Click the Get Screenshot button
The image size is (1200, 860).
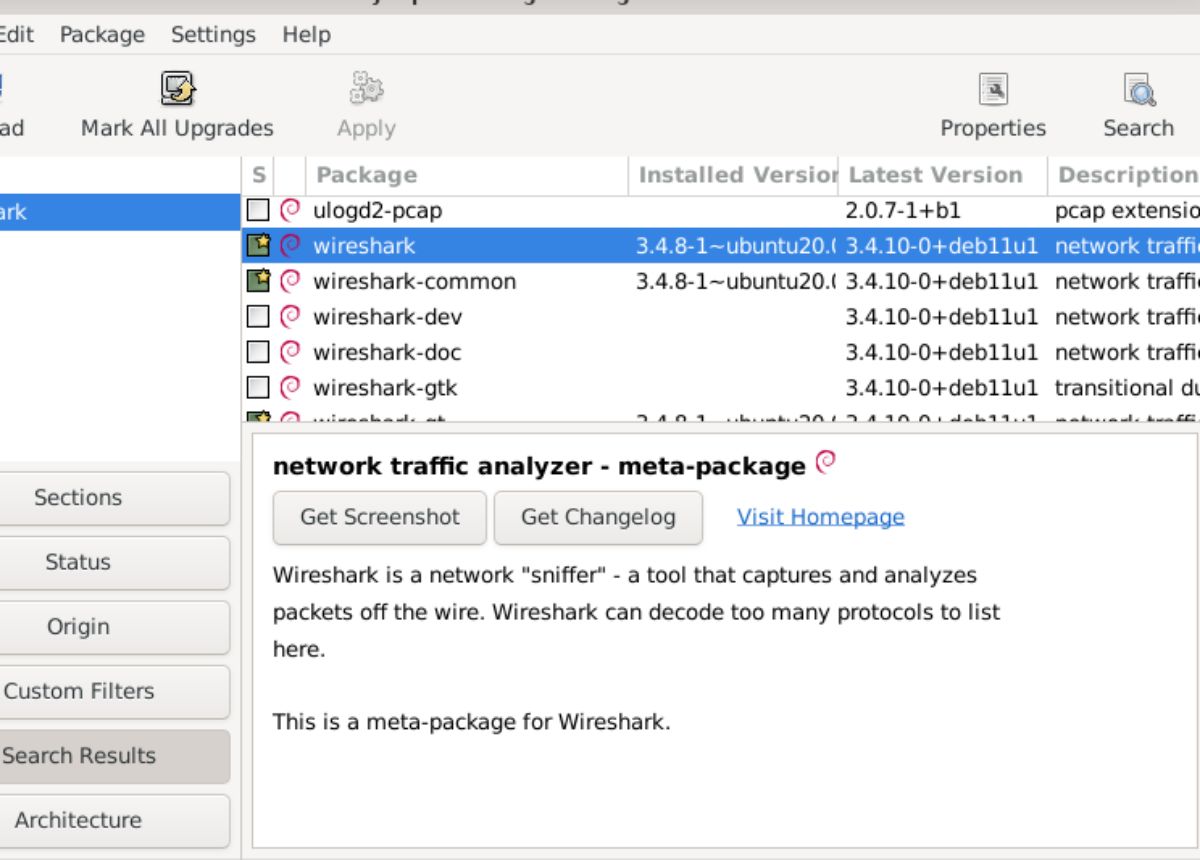click(379, 517)
